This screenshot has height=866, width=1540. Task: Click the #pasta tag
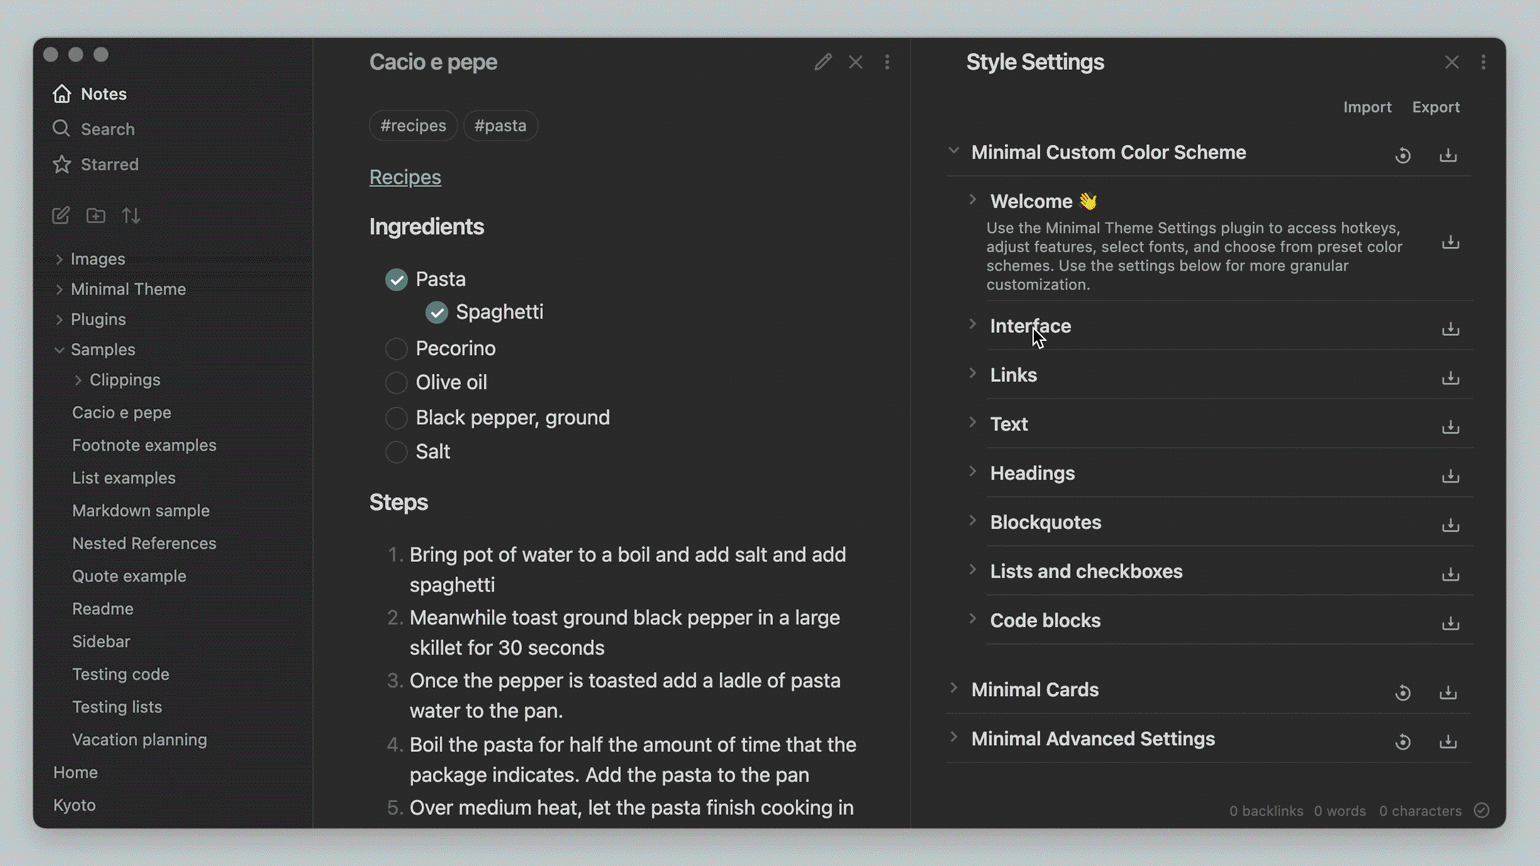click(x=500, y=125)
